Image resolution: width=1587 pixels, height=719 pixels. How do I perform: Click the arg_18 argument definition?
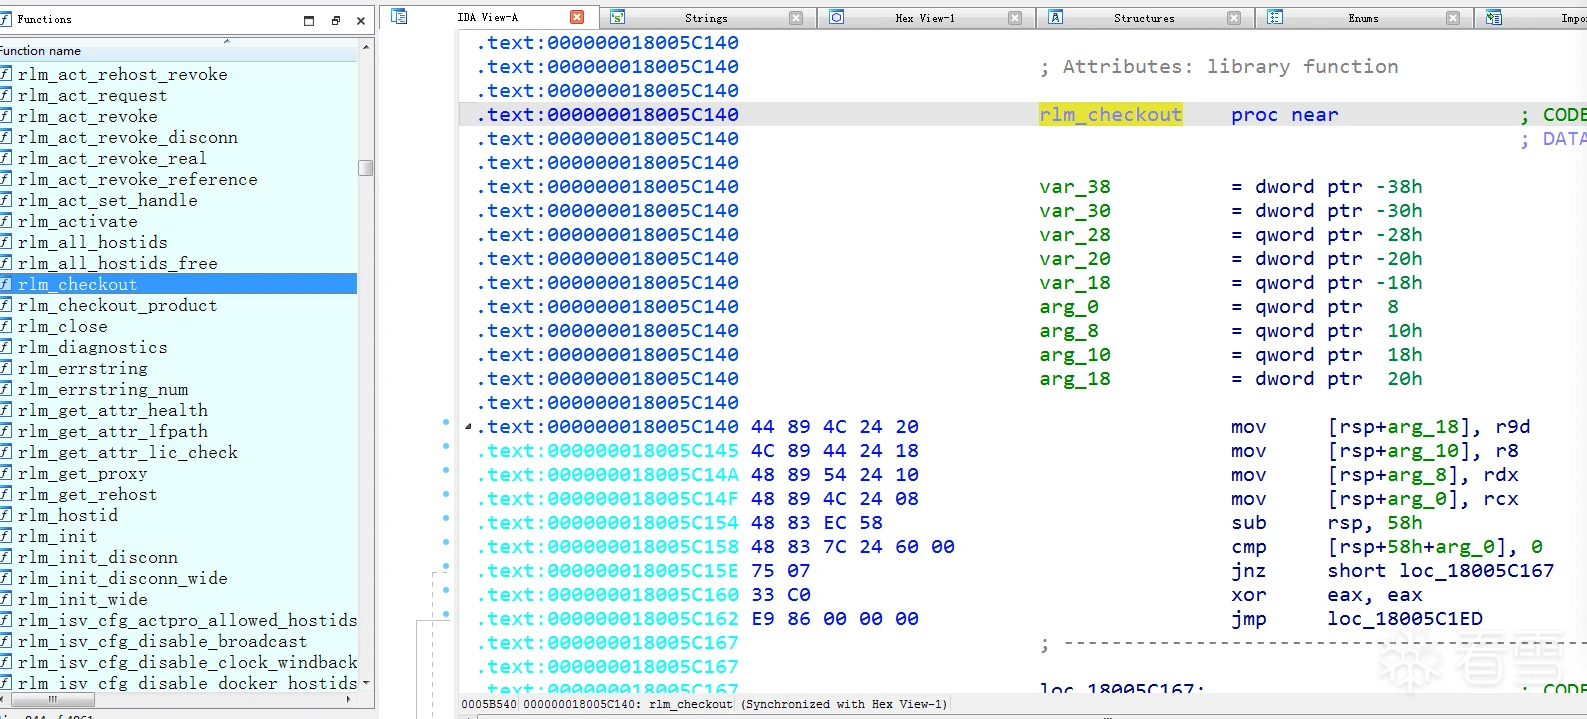[1075, 379]
